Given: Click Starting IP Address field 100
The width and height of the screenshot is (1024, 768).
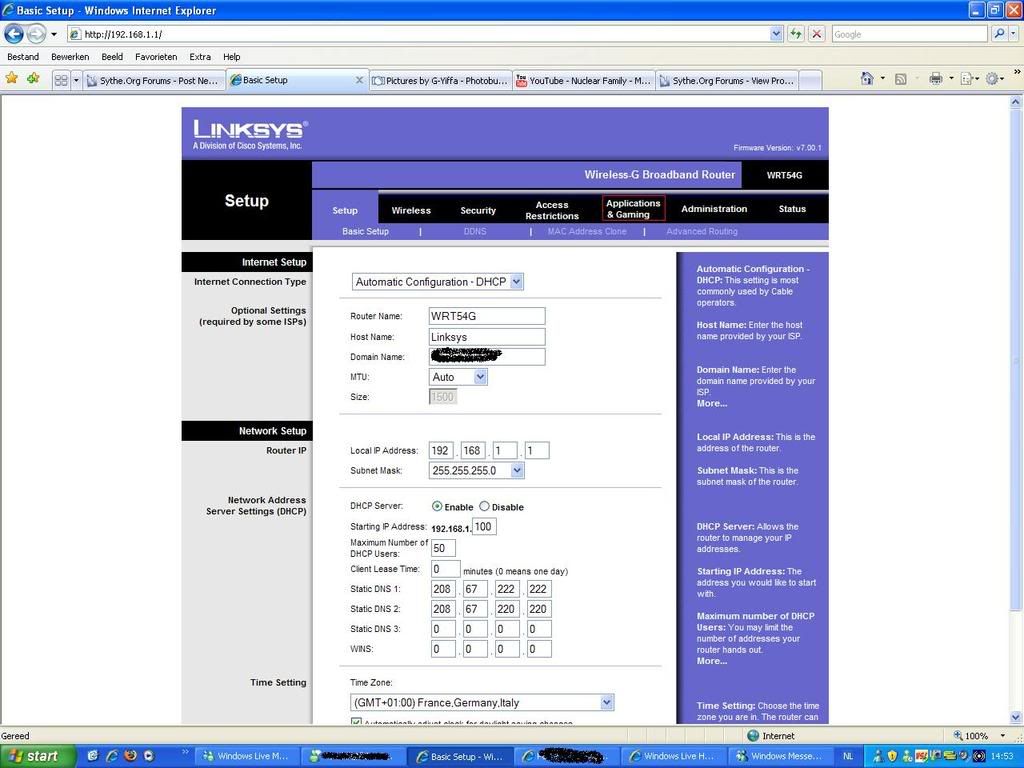Looking at the screenshot, I should (484, 526).
